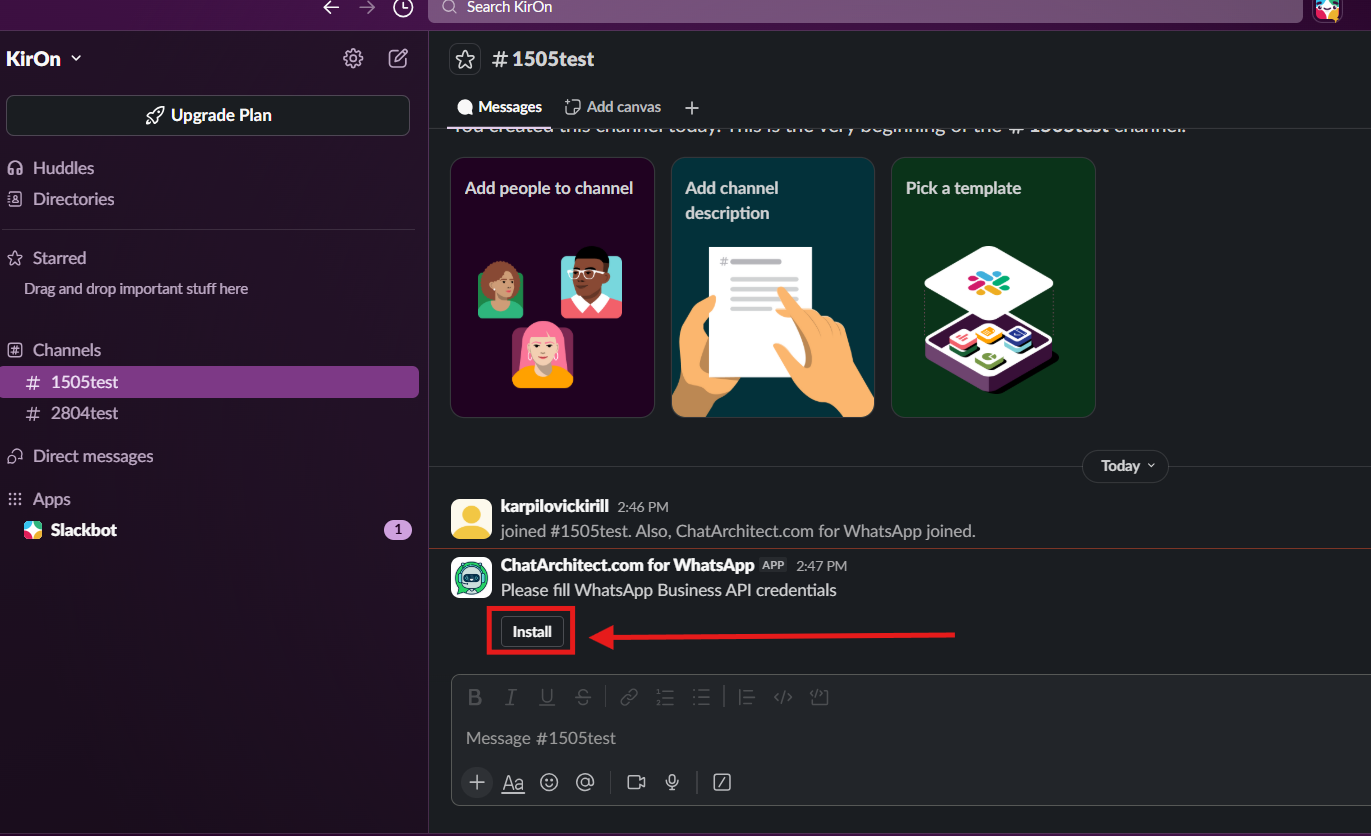This screenshot has width=1371, height=836.
Task: Add a blockquote in composer
Action: pyautogui.click(x=746, y=697)
